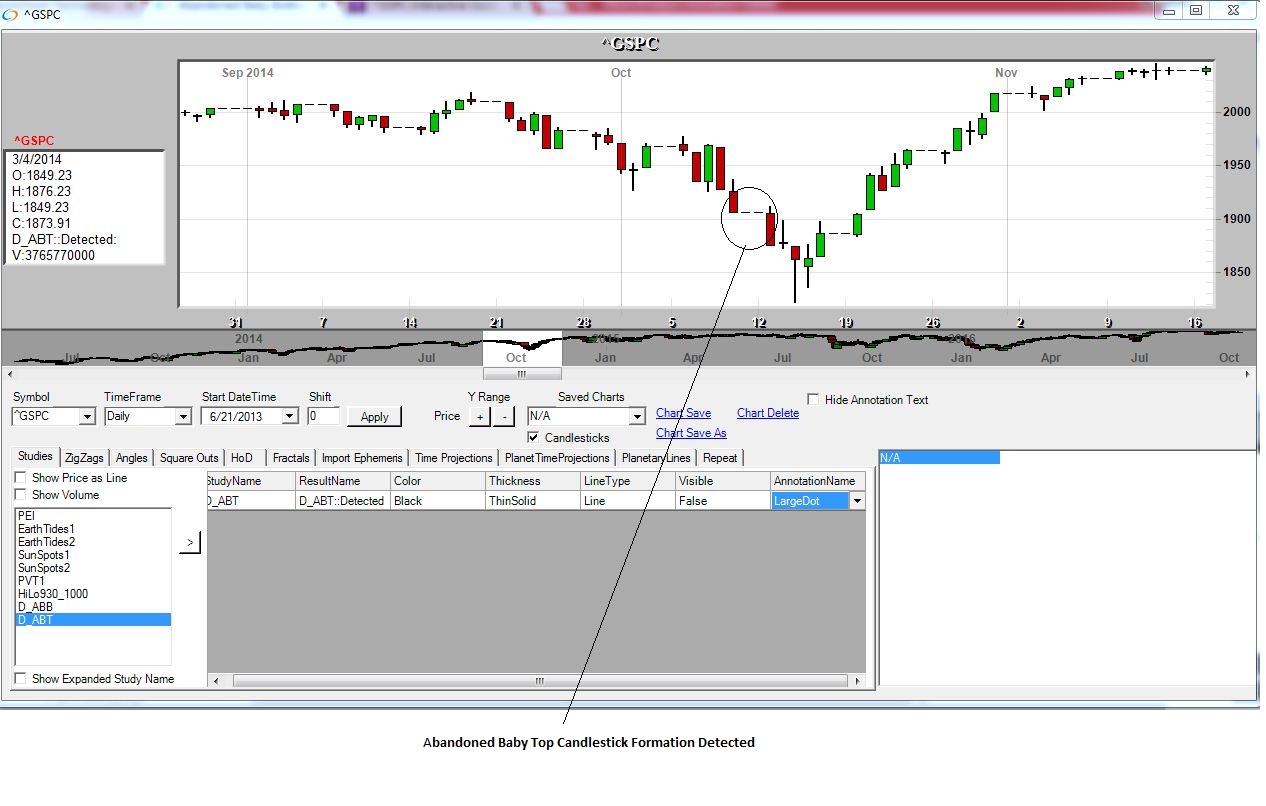
Task: Open the AnnotationName LargeDot dropdown
Action: pyautogui.click(x=857, y=501)
